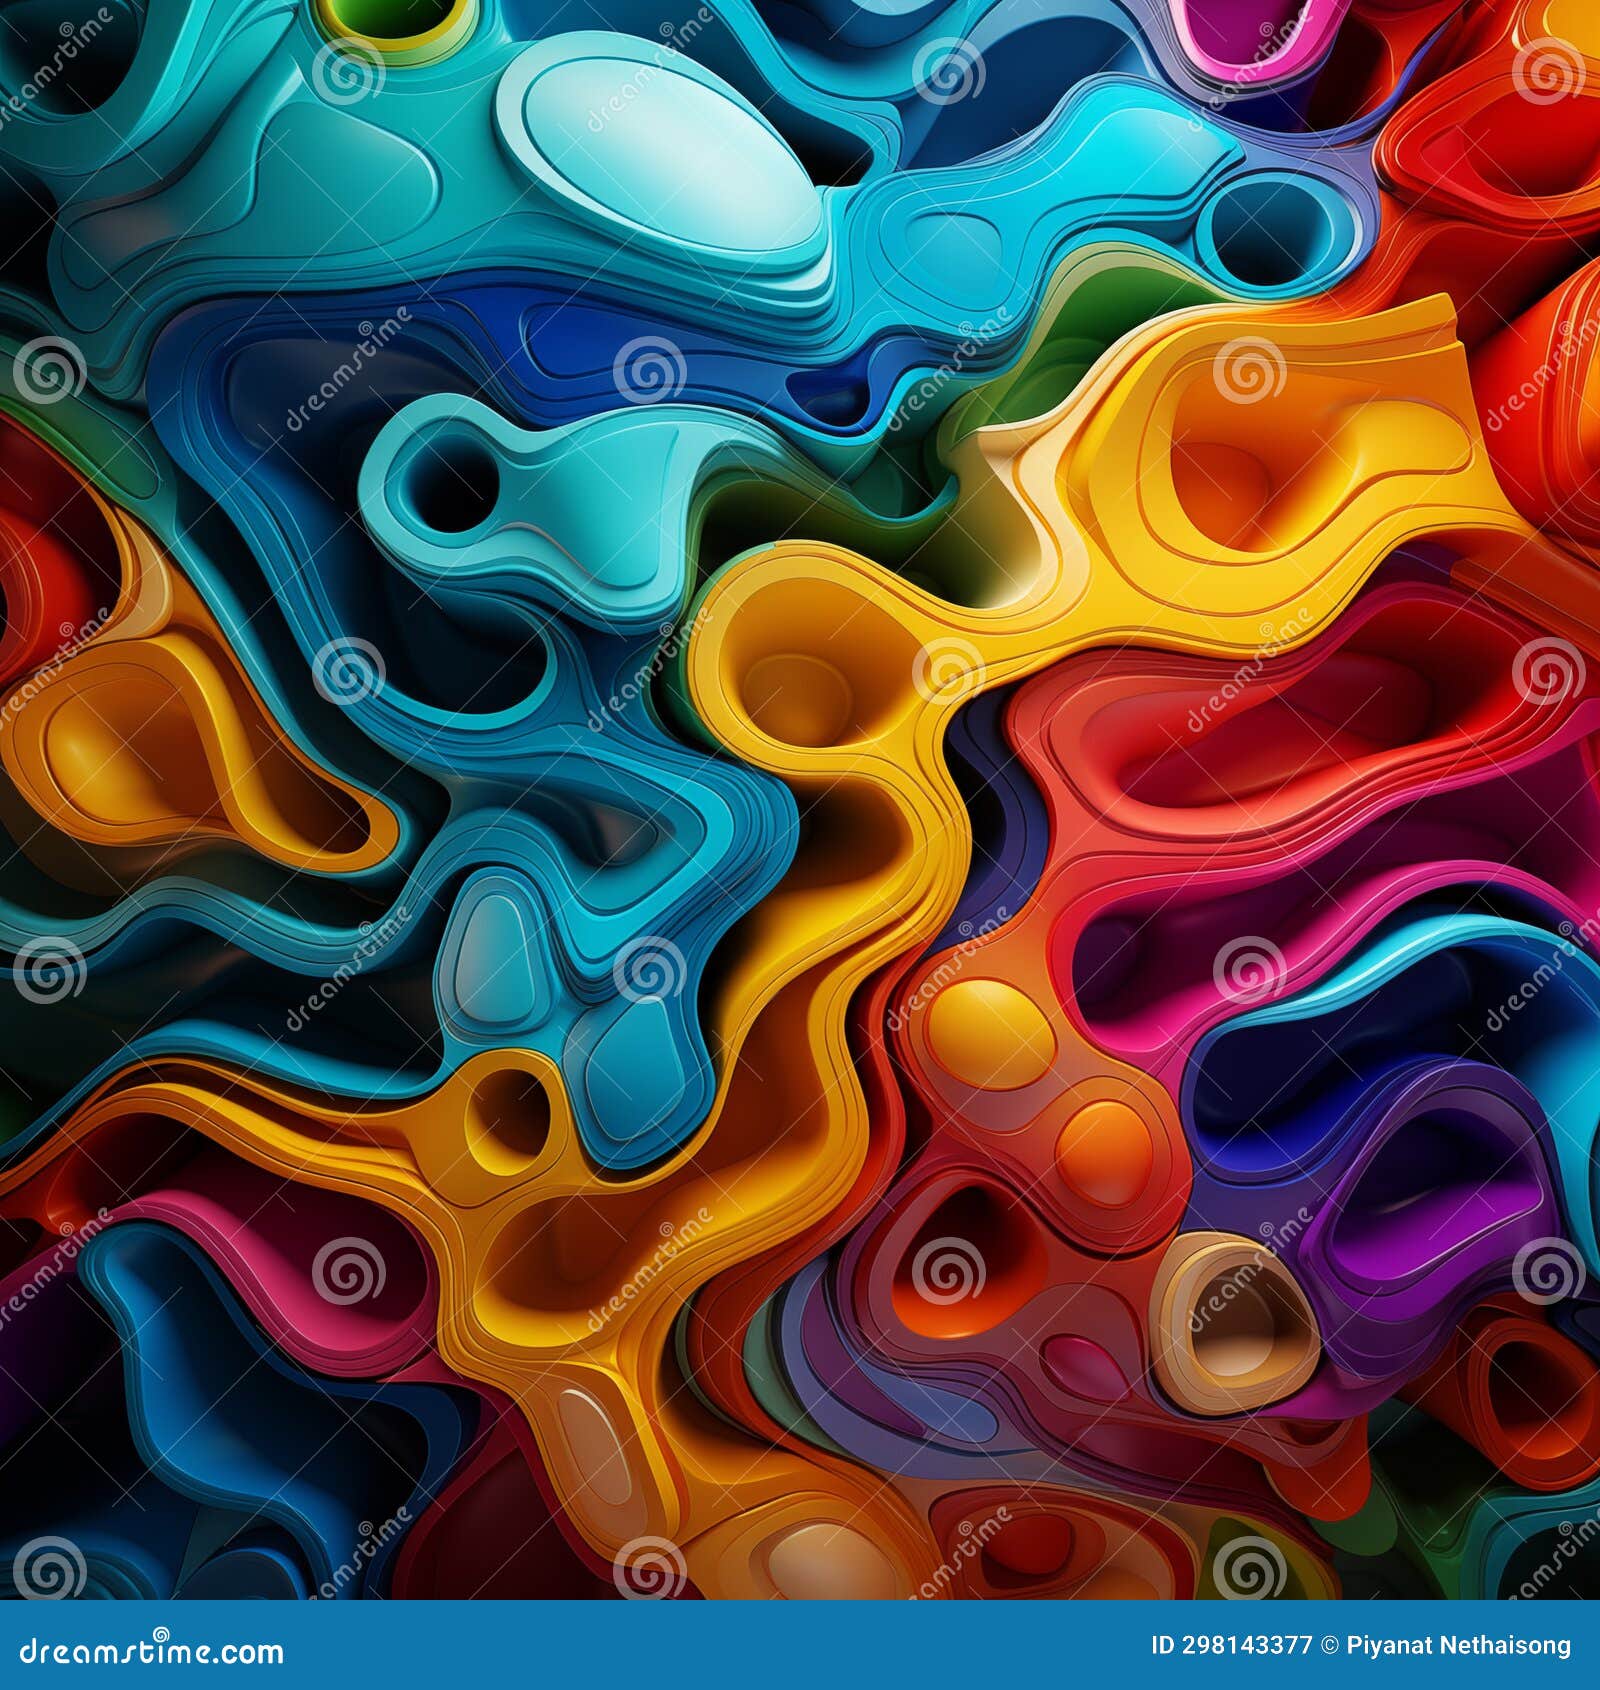Toggle the light-blue oval highlight shape
The image size is (1600, 1690).
tap(650, 140)
